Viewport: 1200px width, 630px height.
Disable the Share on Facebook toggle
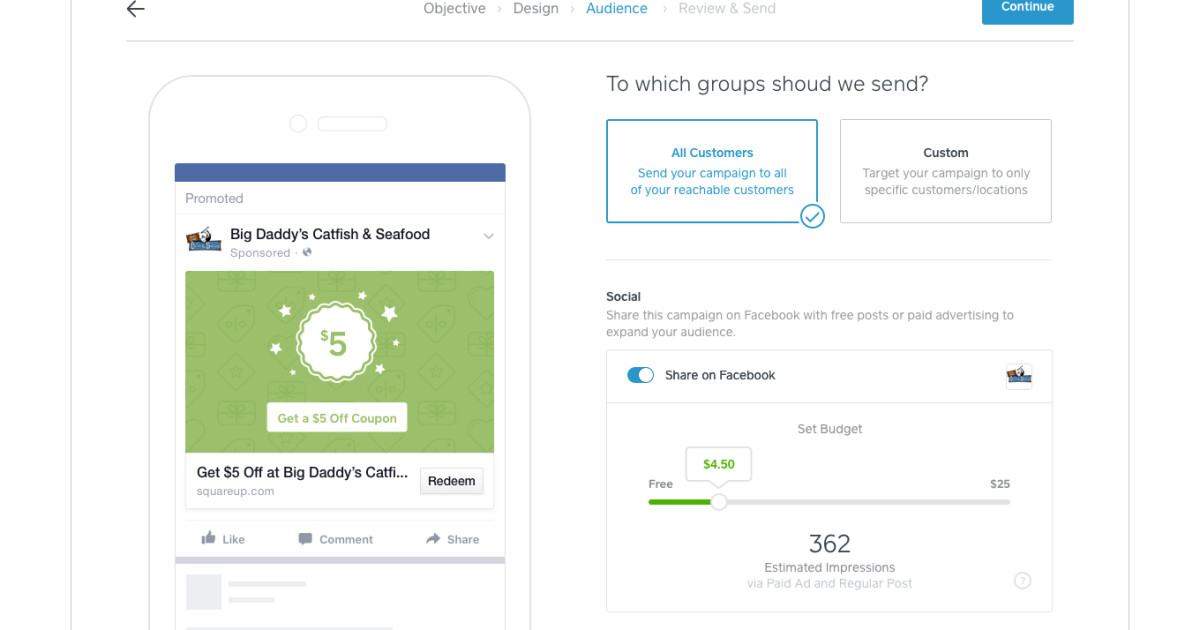pyautogui.click(x=641, y=375)
